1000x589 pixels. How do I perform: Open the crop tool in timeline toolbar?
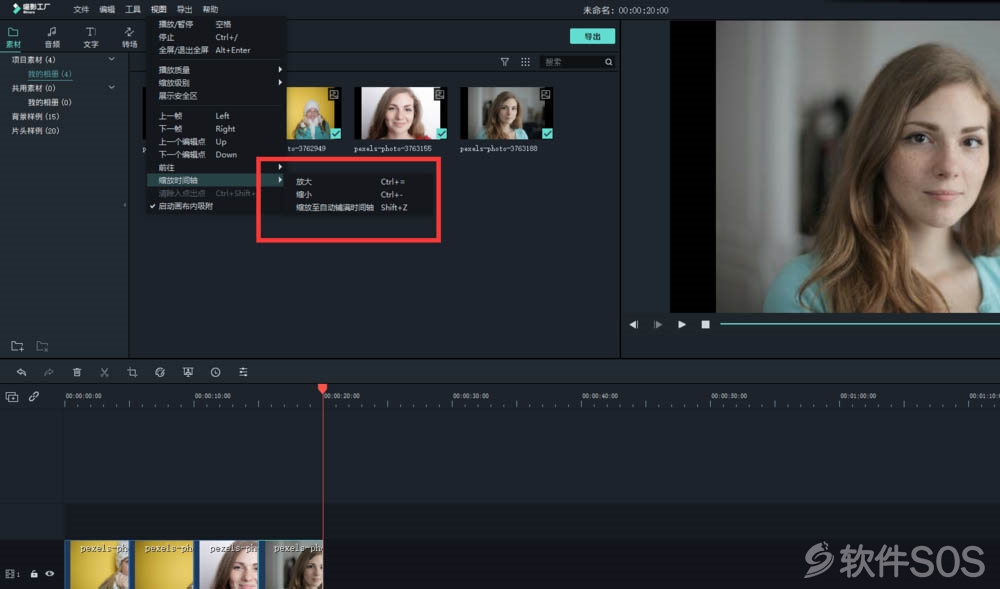pyautogui.click(x=132, y=372)
